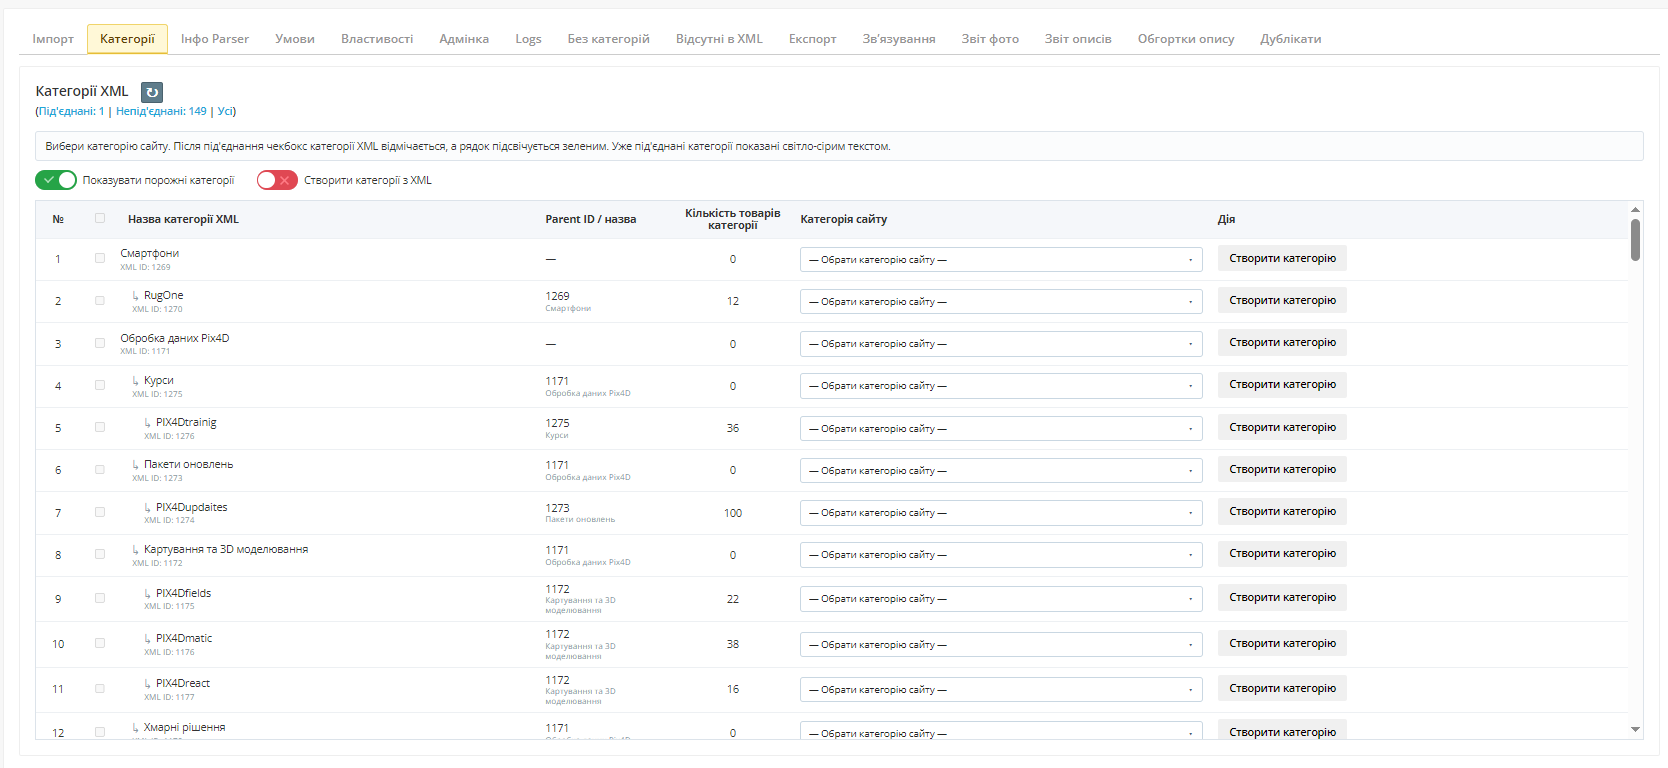Go to the Умови tab
Screen dimensions: 1668x768
[295, 39]
